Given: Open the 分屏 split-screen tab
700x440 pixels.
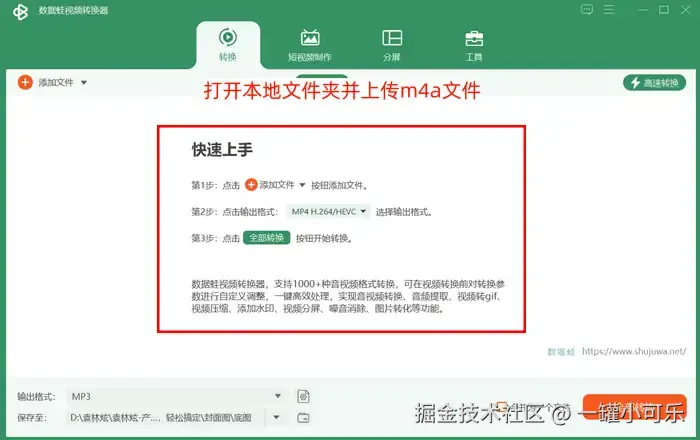Looking at the screenshot, I should [392, 46].
